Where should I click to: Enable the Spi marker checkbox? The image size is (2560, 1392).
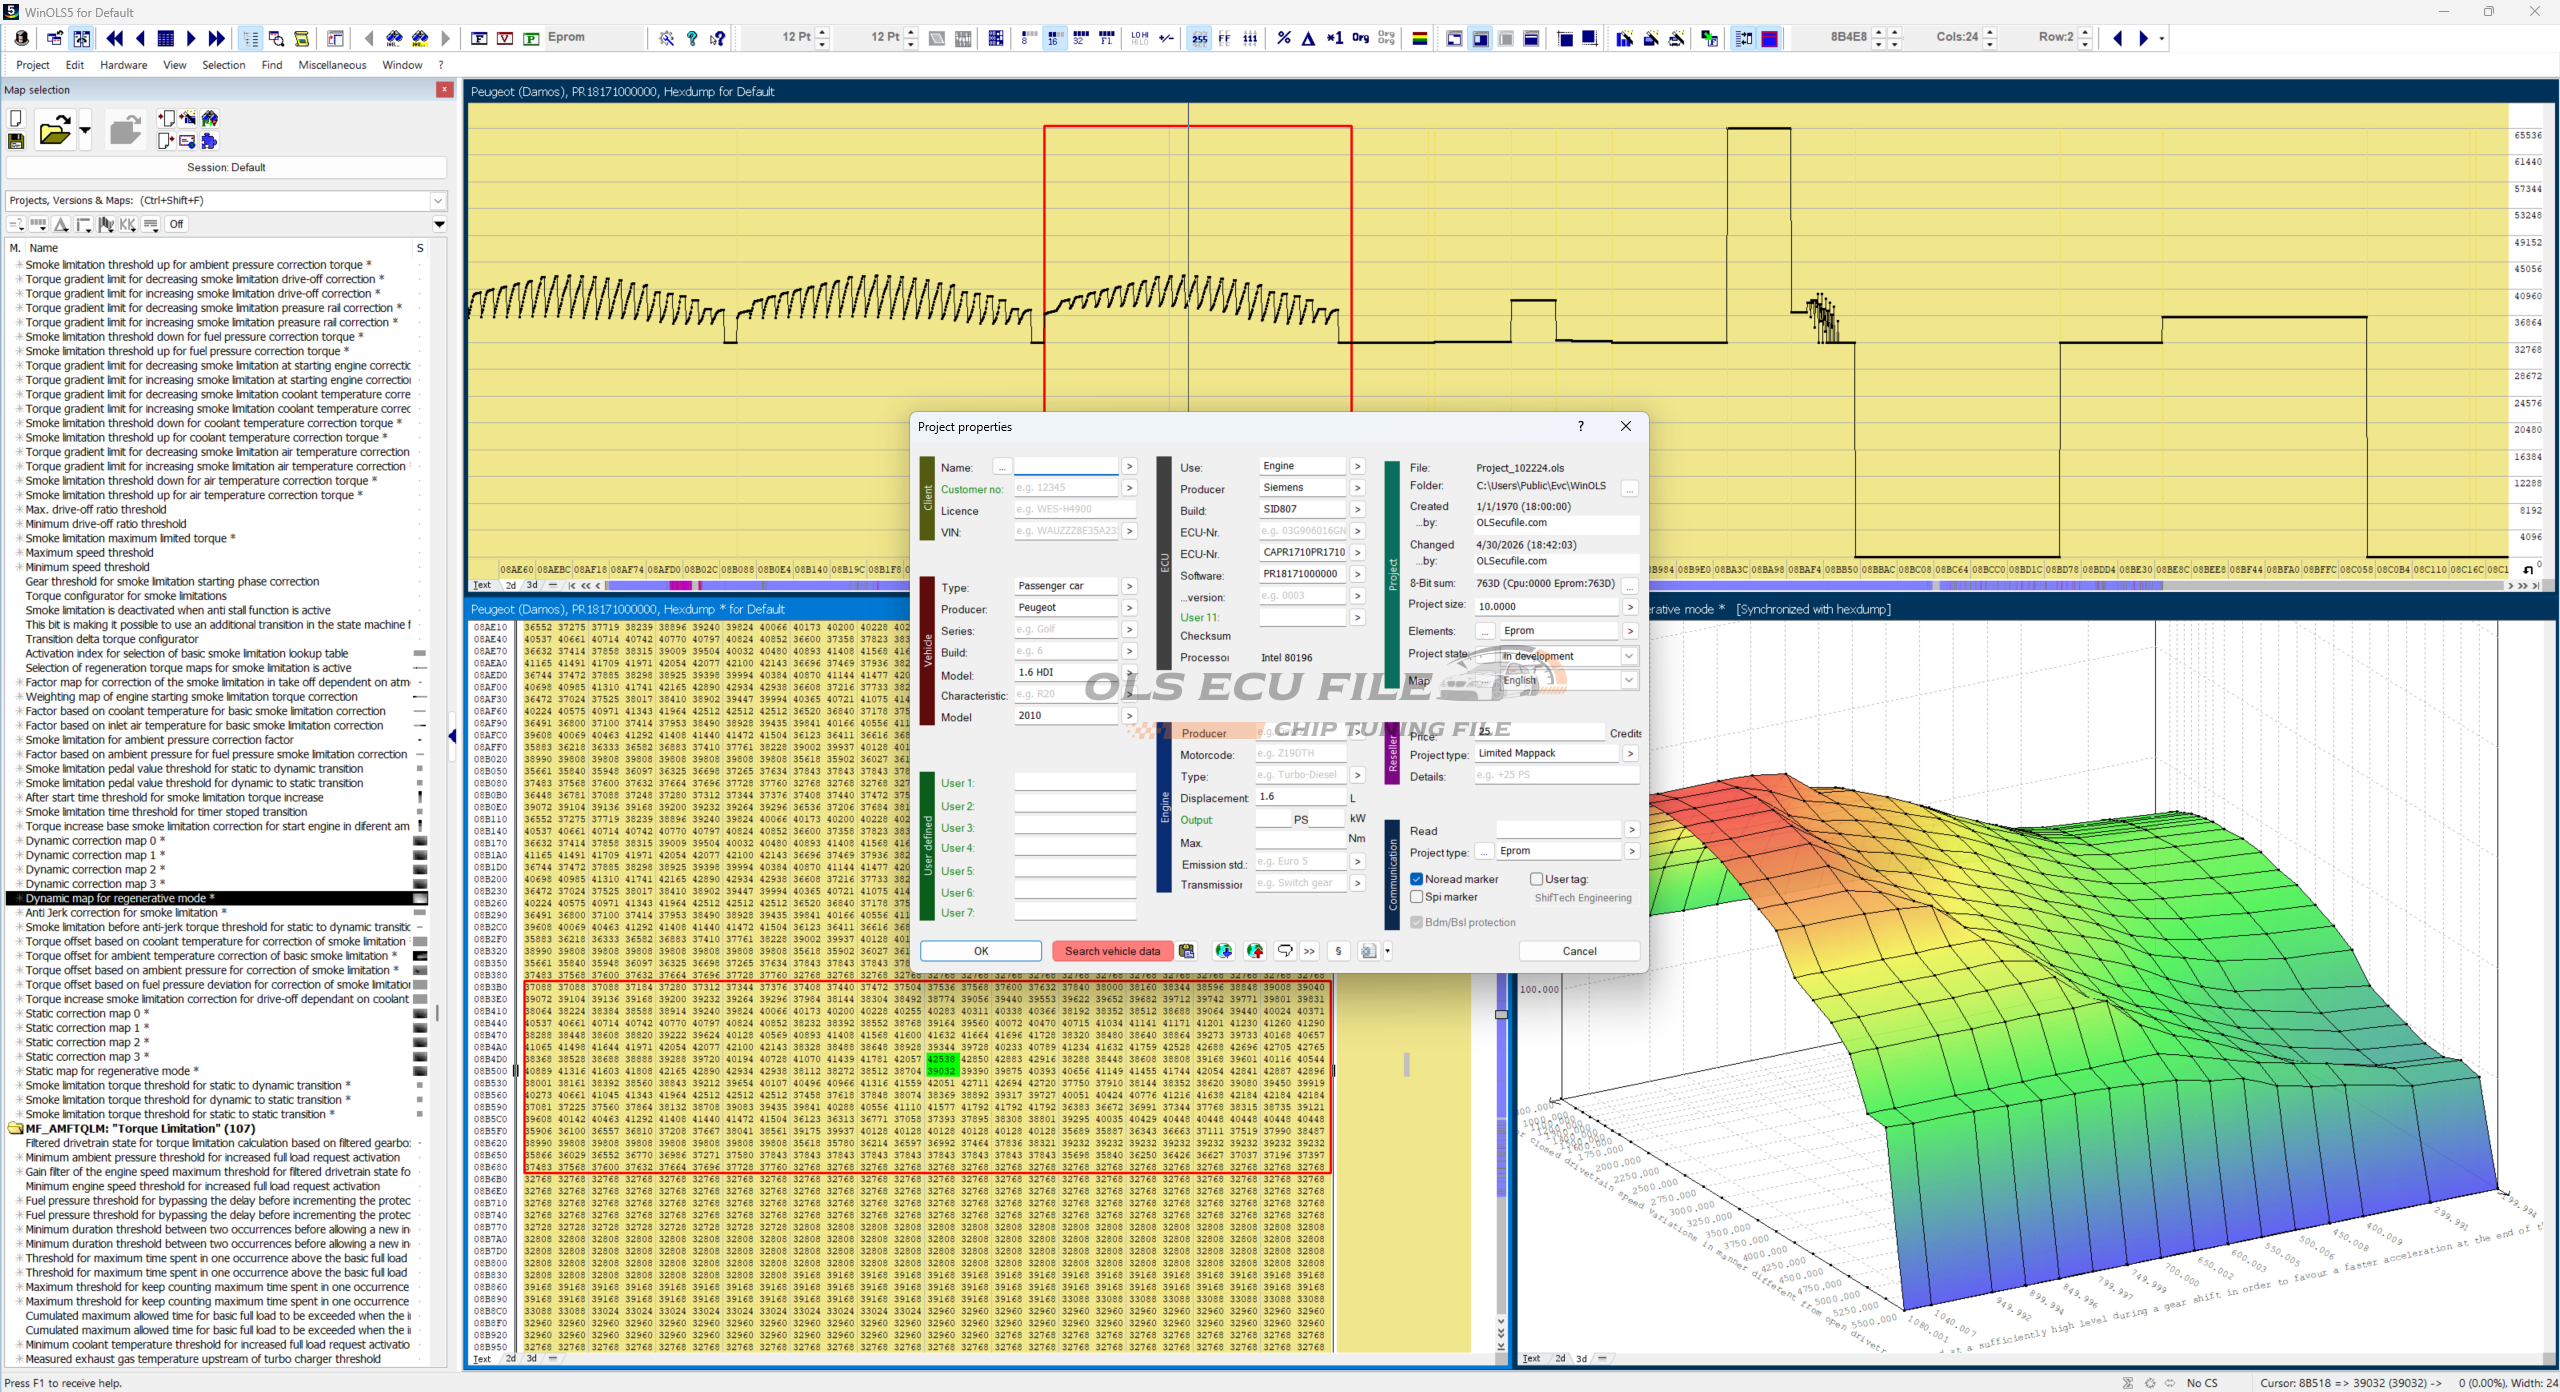tap(1417, 897)
